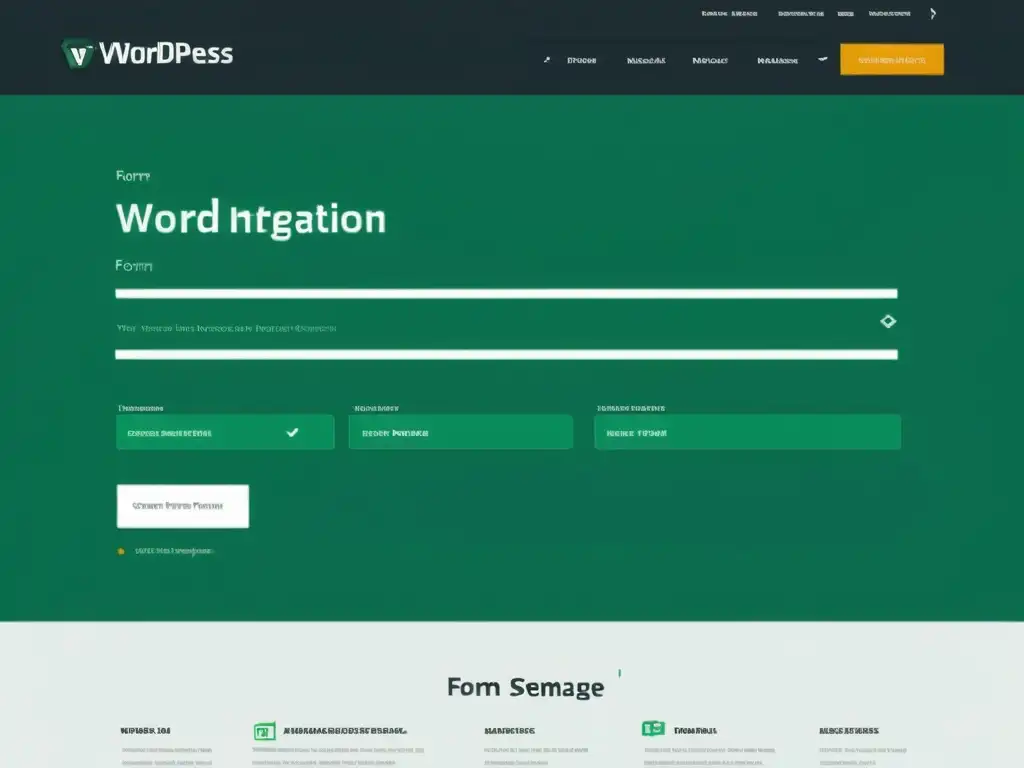Viewport: 1024px width, 768px height.
Task: Click the checkmark icon in first green field
Action: click(x=292, y=433)
